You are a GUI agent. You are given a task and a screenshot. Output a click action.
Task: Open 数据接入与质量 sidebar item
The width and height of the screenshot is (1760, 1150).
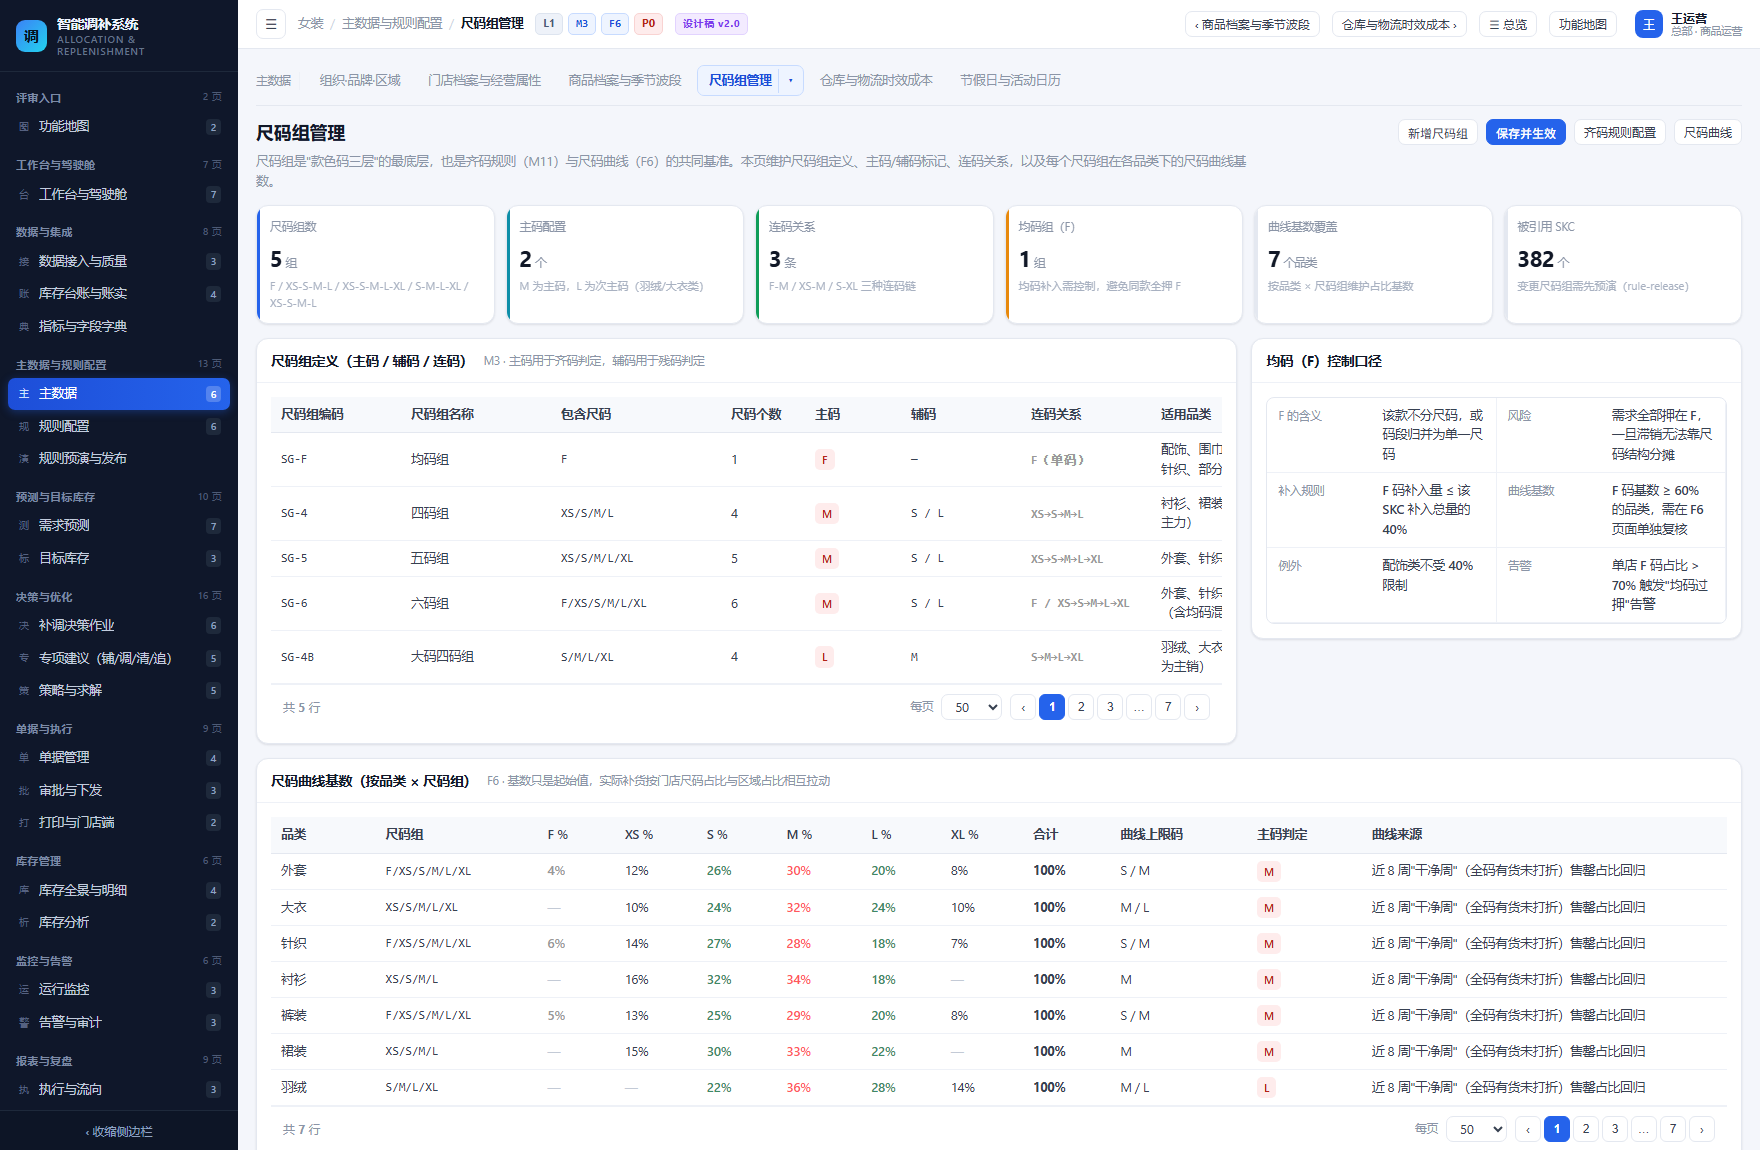[x=119, y=262]
